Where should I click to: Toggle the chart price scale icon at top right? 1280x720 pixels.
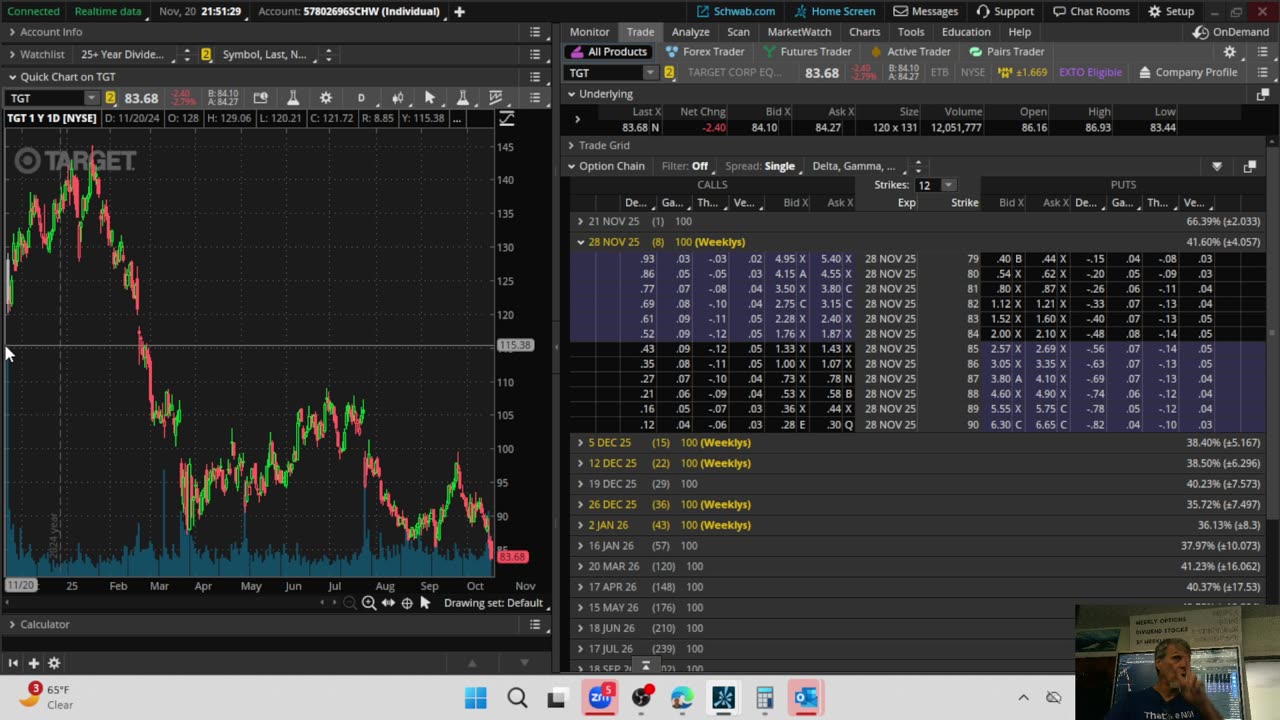tap(507, 119)
